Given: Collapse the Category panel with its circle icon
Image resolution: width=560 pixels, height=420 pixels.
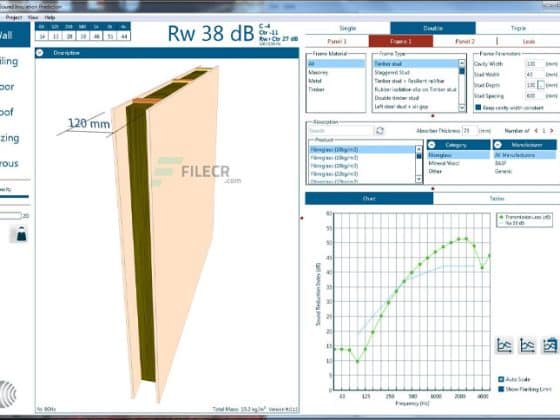Looking at the screenshot, I should click(x=432, y=145).
